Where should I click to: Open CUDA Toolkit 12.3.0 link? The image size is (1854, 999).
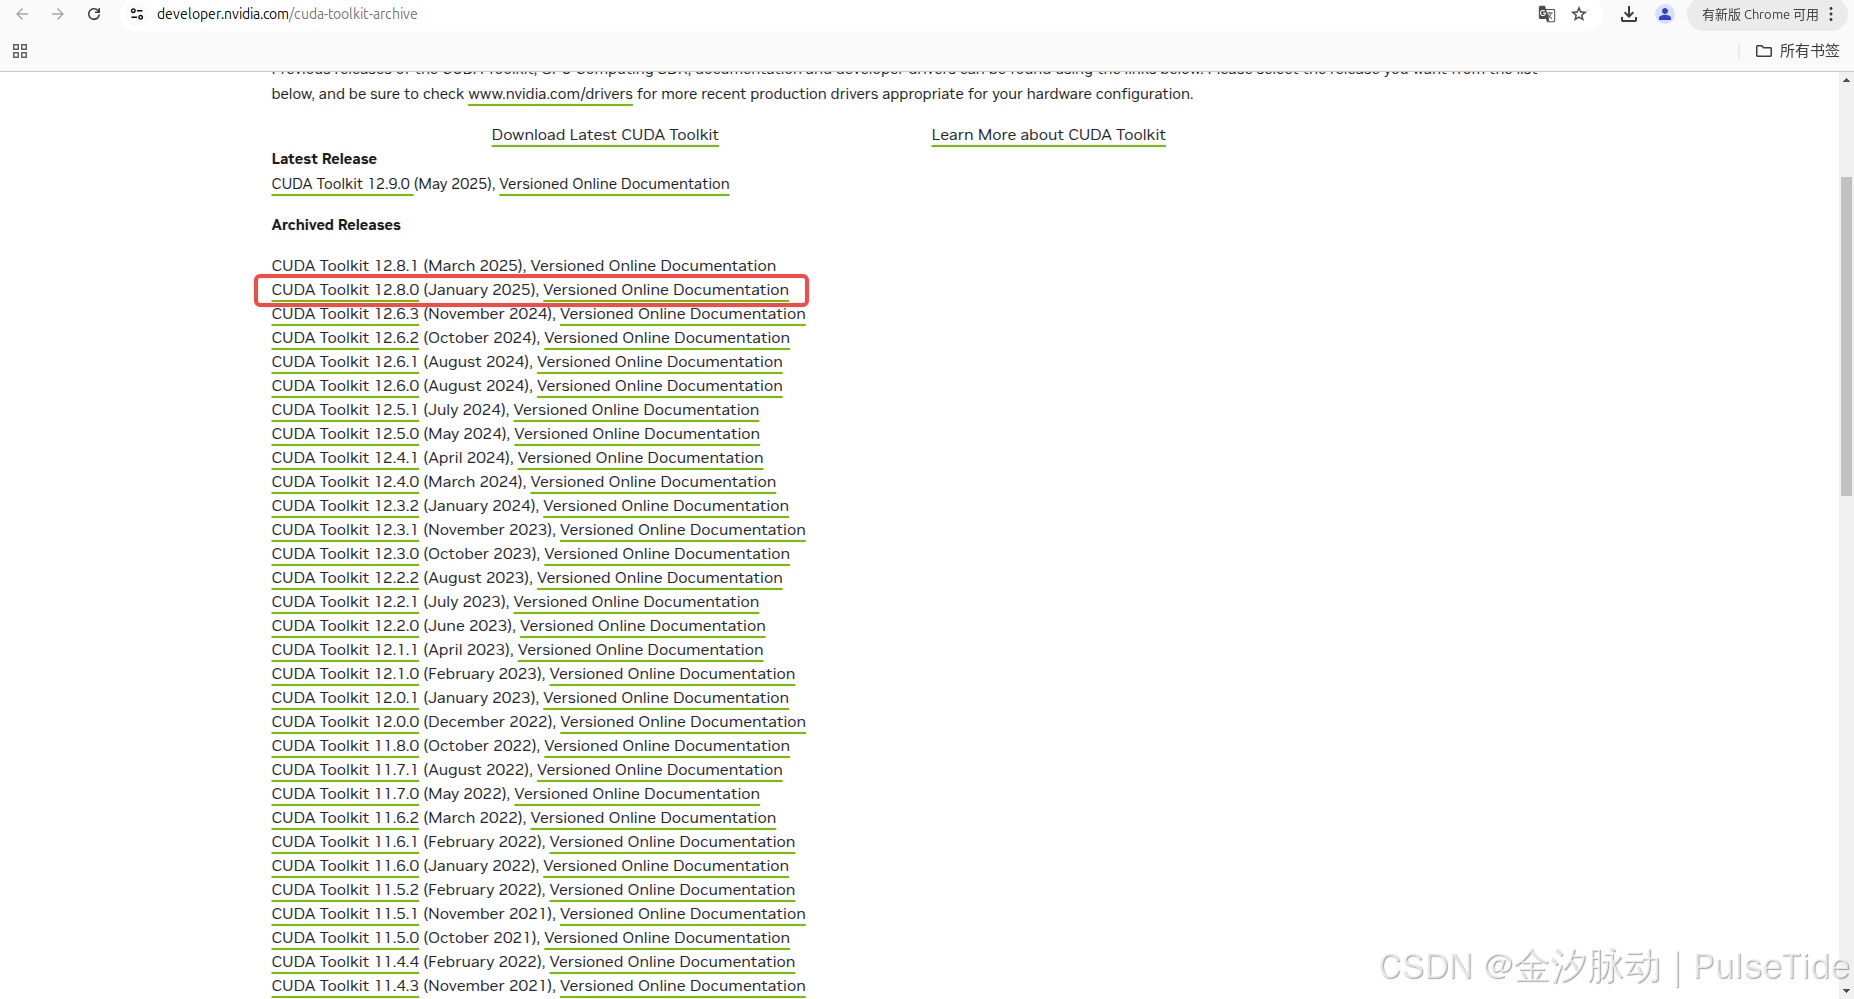[345, 554]
